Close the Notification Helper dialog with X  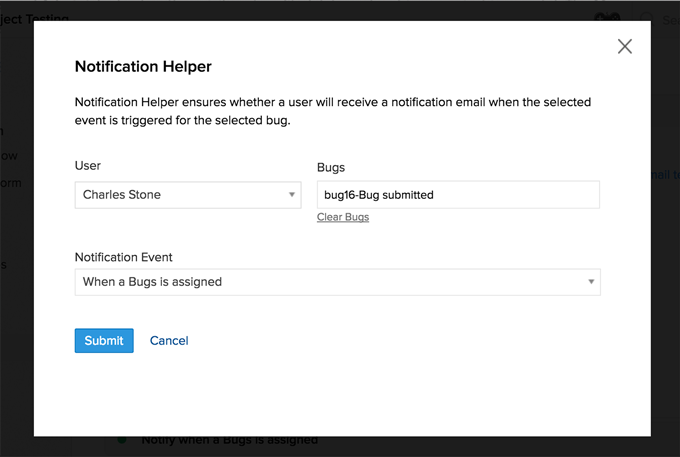tap(625, 46)
